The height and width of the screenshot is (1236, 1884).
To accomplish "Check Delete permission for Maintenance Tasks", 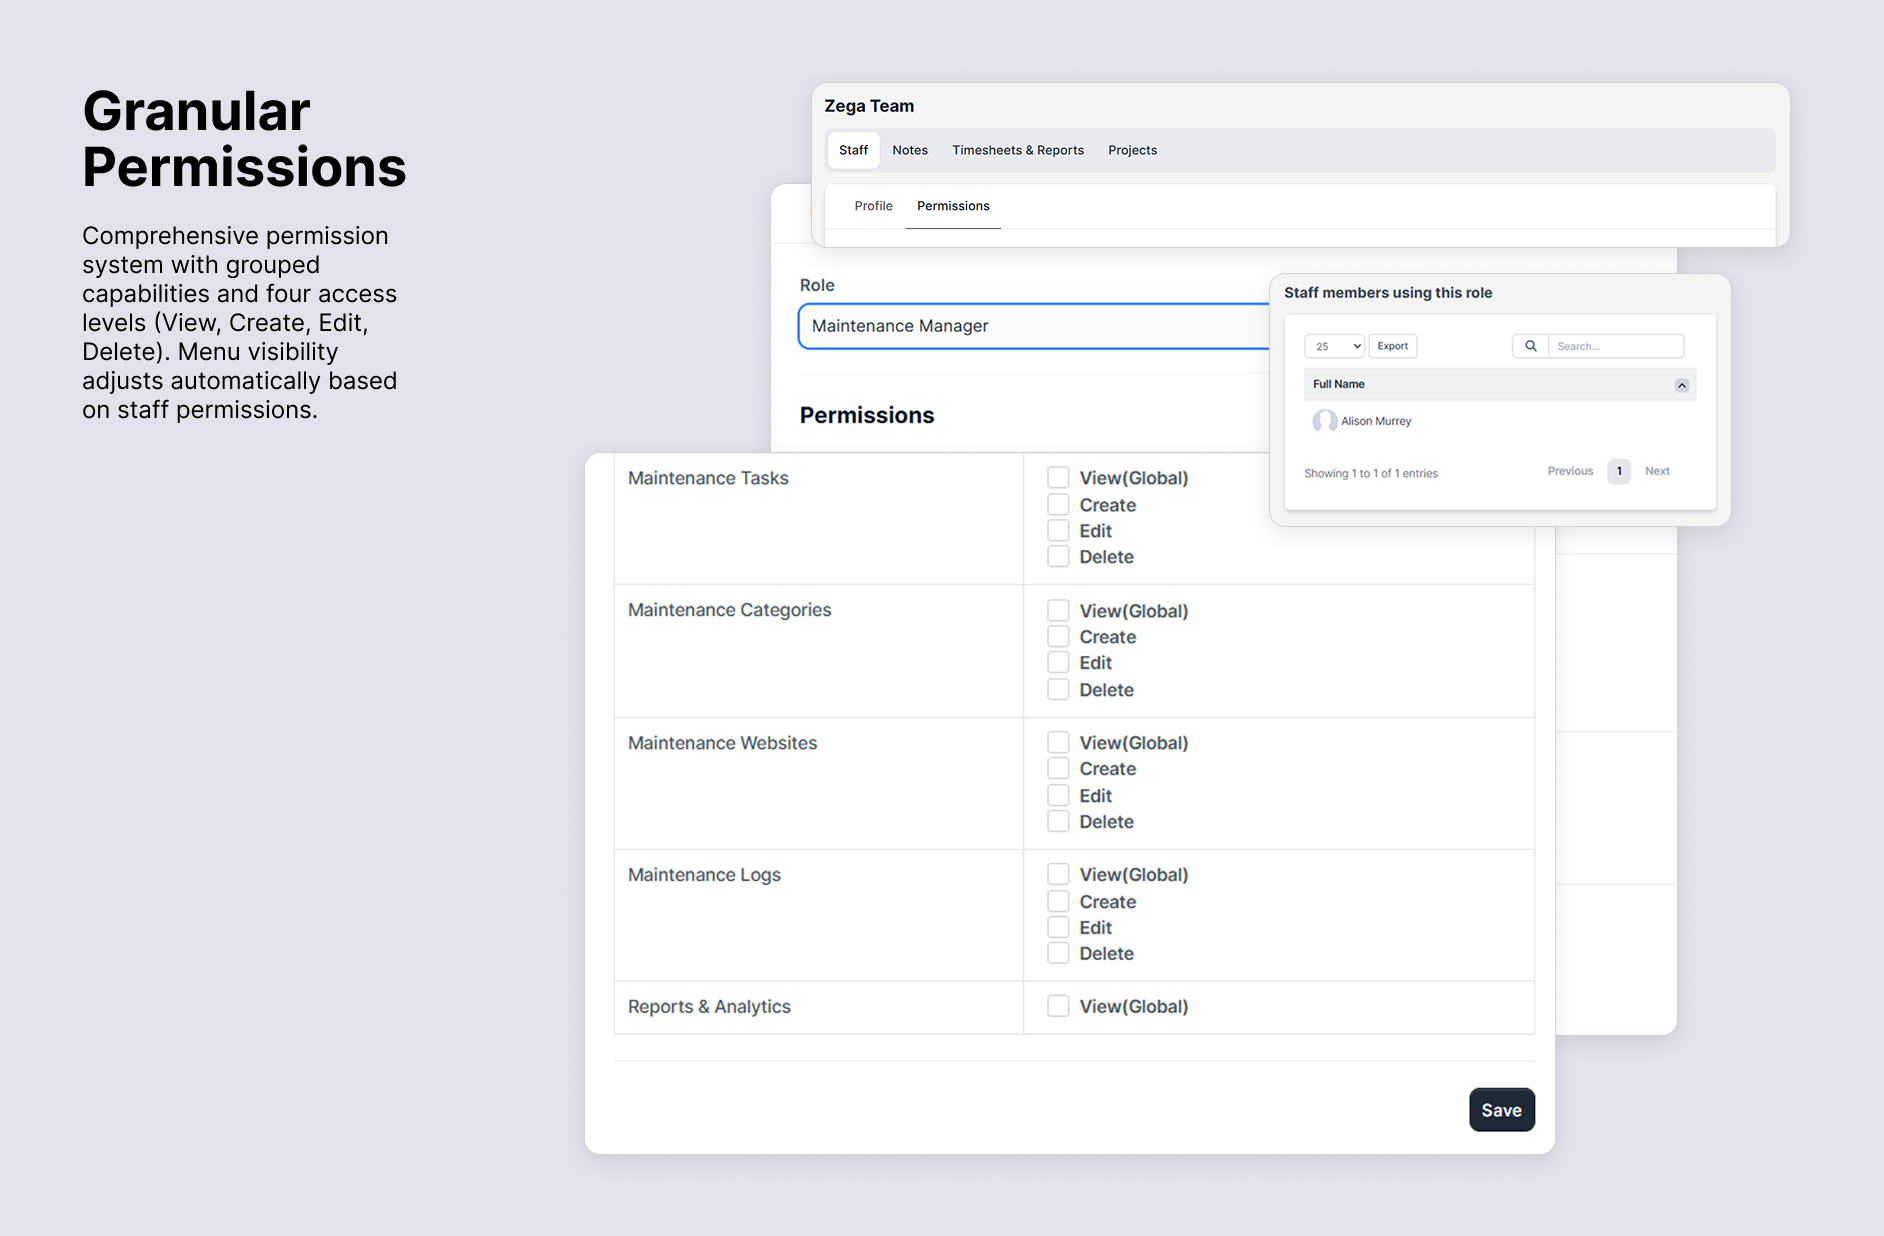I will (1057, 555).
